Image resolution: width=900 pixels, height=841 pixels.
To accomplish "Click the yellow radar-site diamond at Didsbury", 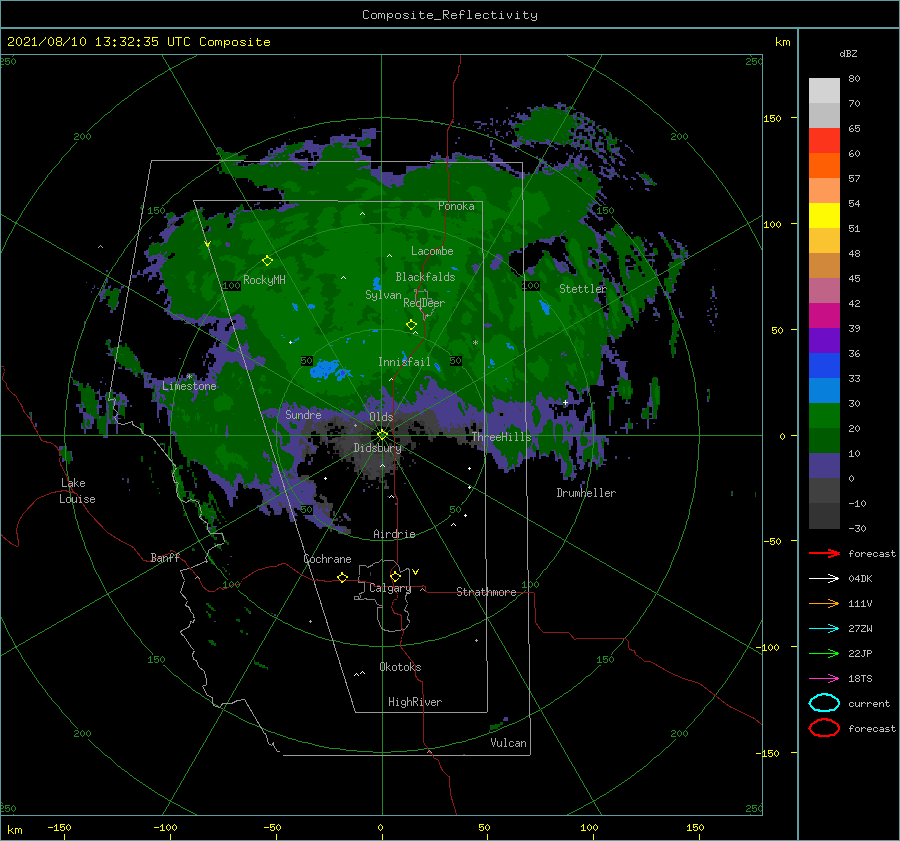I will point(382,435).
